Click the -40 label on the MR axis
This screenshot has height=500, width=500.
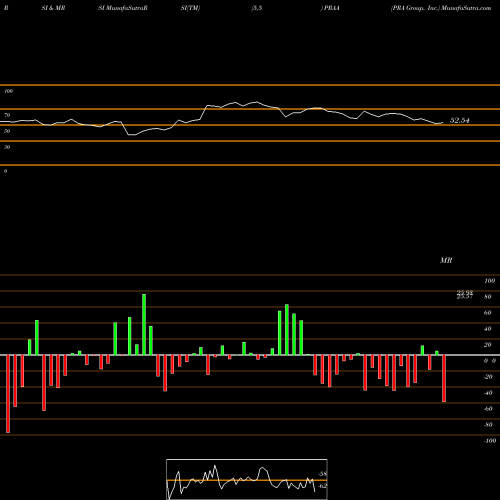[488, 393]
